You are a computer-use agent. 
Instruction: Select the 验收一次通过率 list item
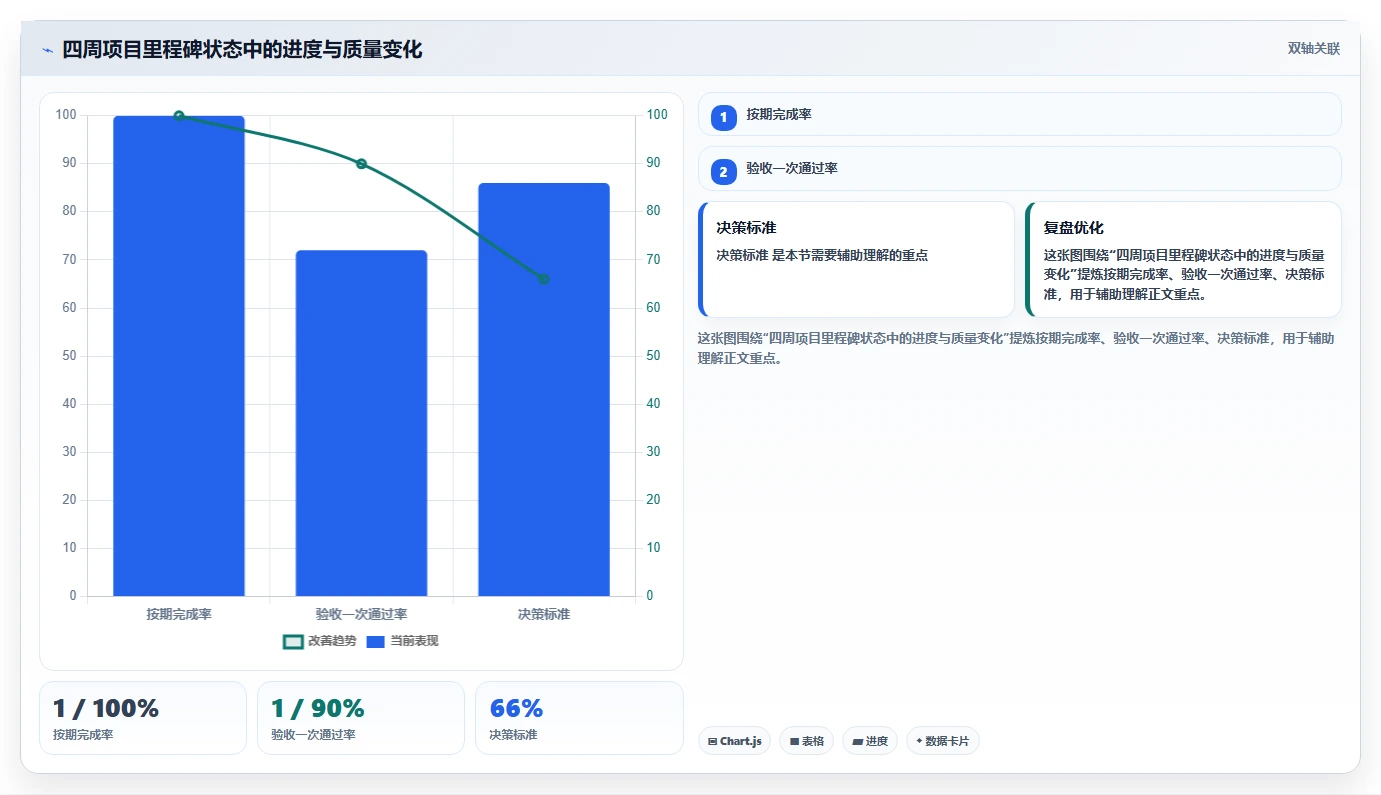(1019, 168)
